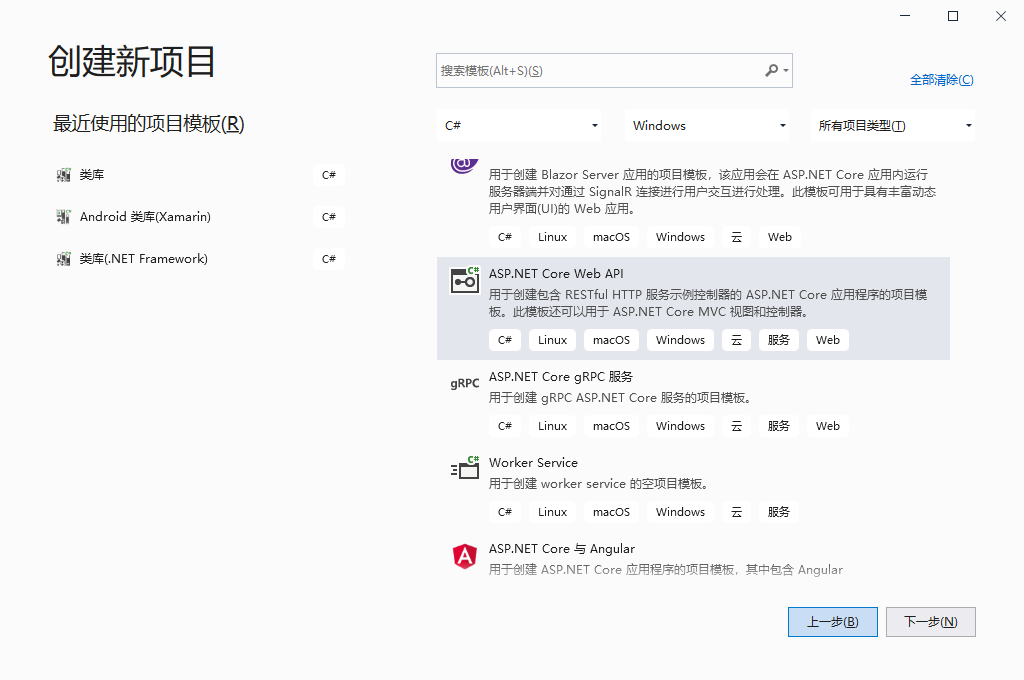Image resolution: width=1024 pixels, height=680 pixels.
Task: Click the 最近使用的项目模板 heading
Action: 148,123
